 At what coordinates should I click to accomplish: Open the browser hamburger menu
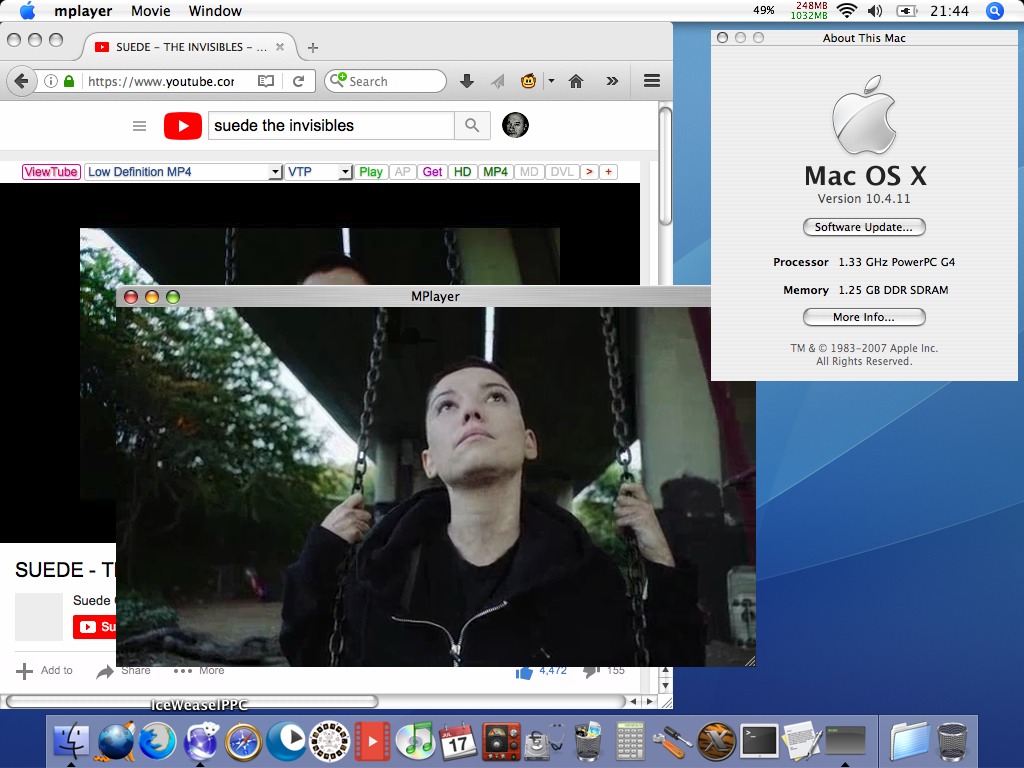click(x=652, y=81)
